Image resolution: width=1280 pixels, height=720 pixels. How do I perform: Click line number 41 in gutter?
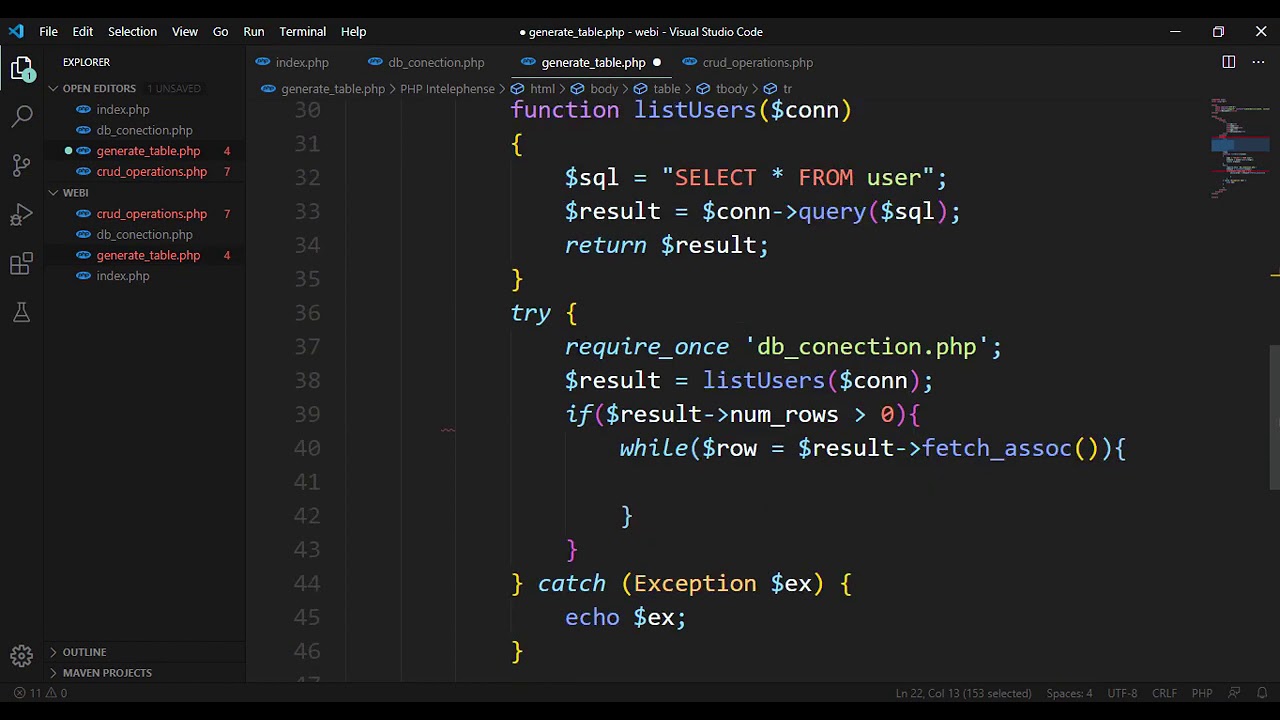click(x=308, y=482)
